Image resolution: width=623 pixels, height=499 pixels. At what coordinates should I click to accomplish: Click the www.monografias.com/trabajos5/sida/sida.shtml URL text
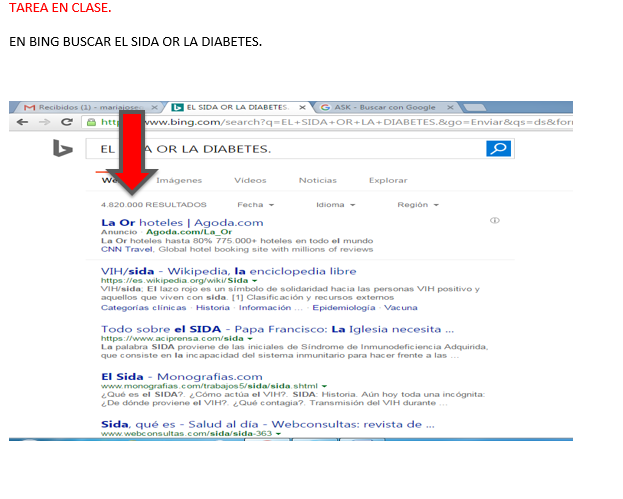tap(209, 386)
